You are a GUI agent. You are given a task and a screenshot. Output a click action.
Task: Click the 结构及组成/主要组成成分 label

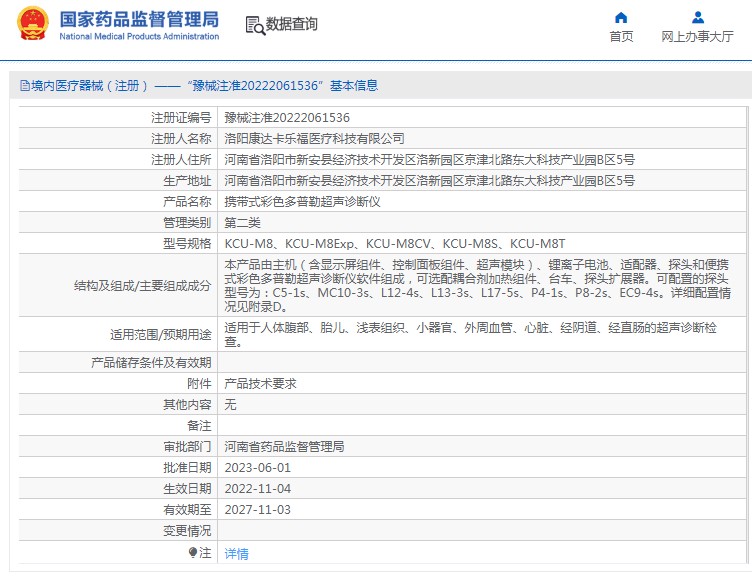(x=142, y=286)
